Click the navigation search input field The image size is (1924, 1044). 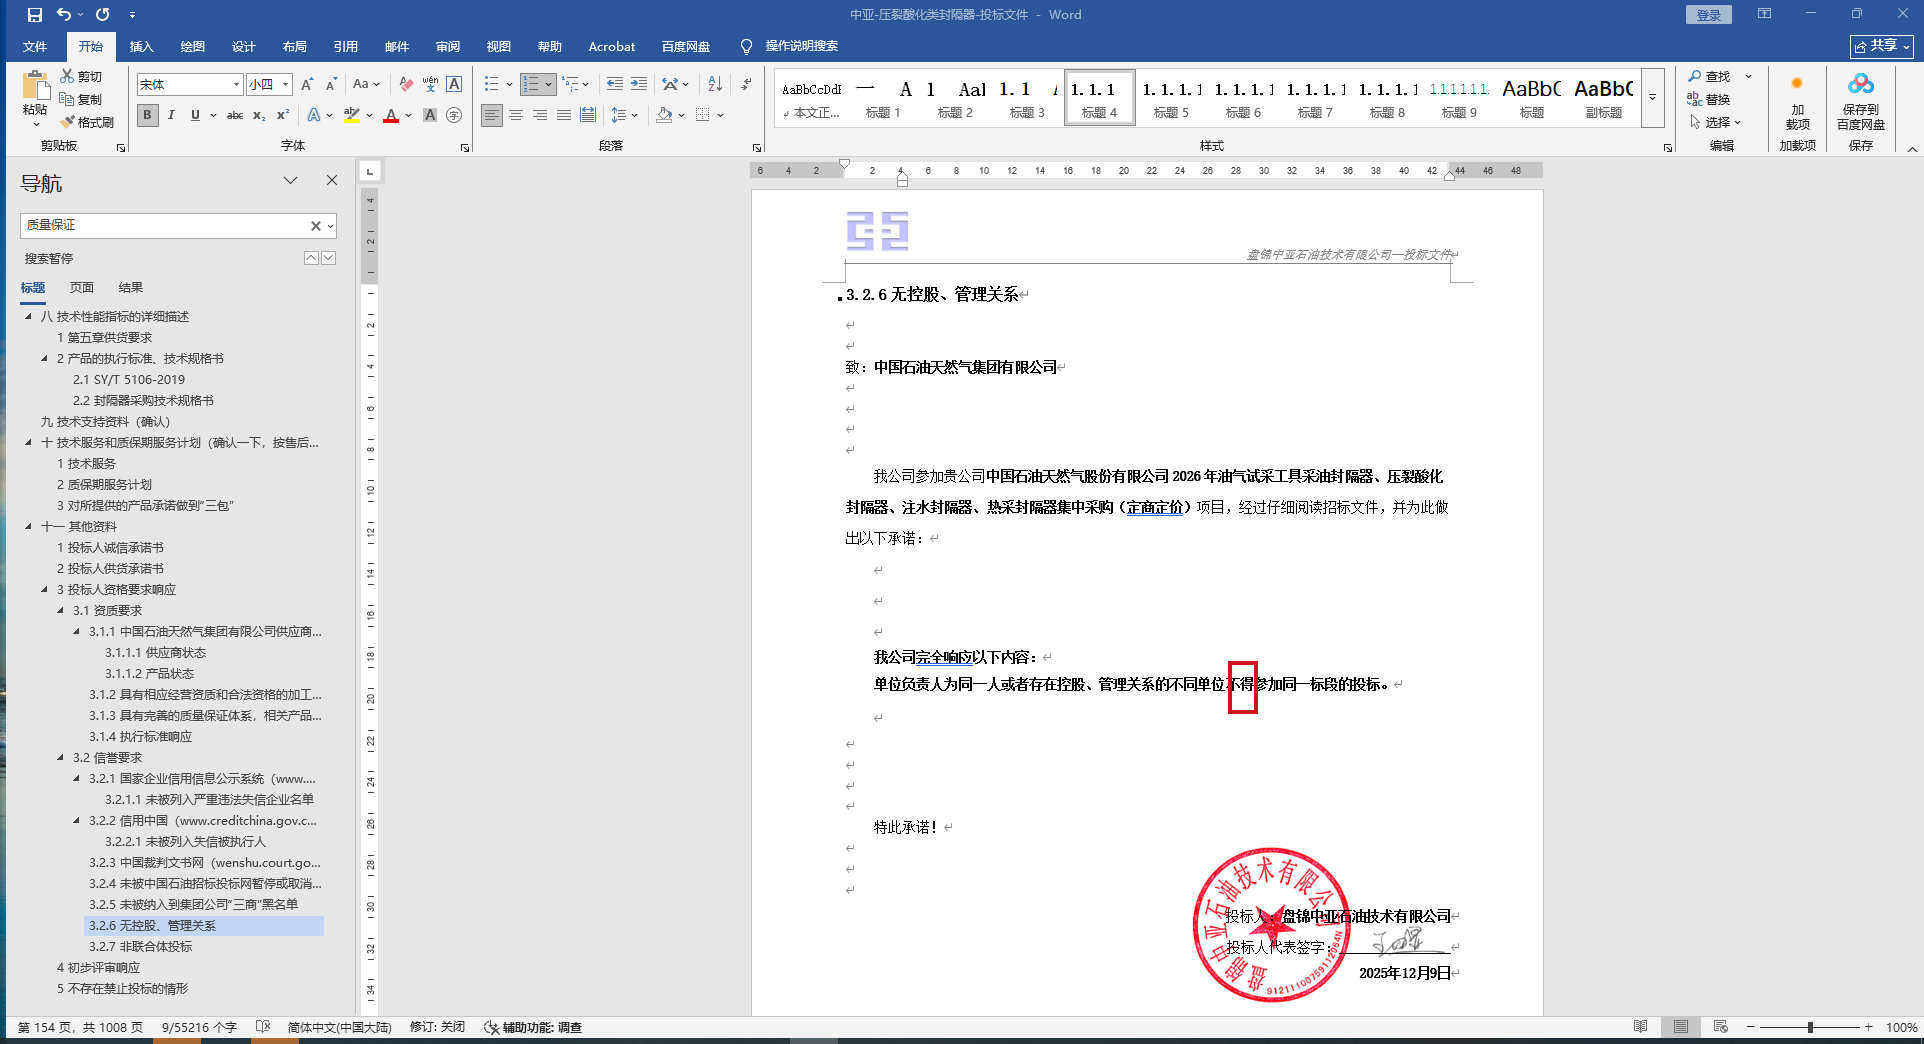pyautogui.click(x=165, y=226)
